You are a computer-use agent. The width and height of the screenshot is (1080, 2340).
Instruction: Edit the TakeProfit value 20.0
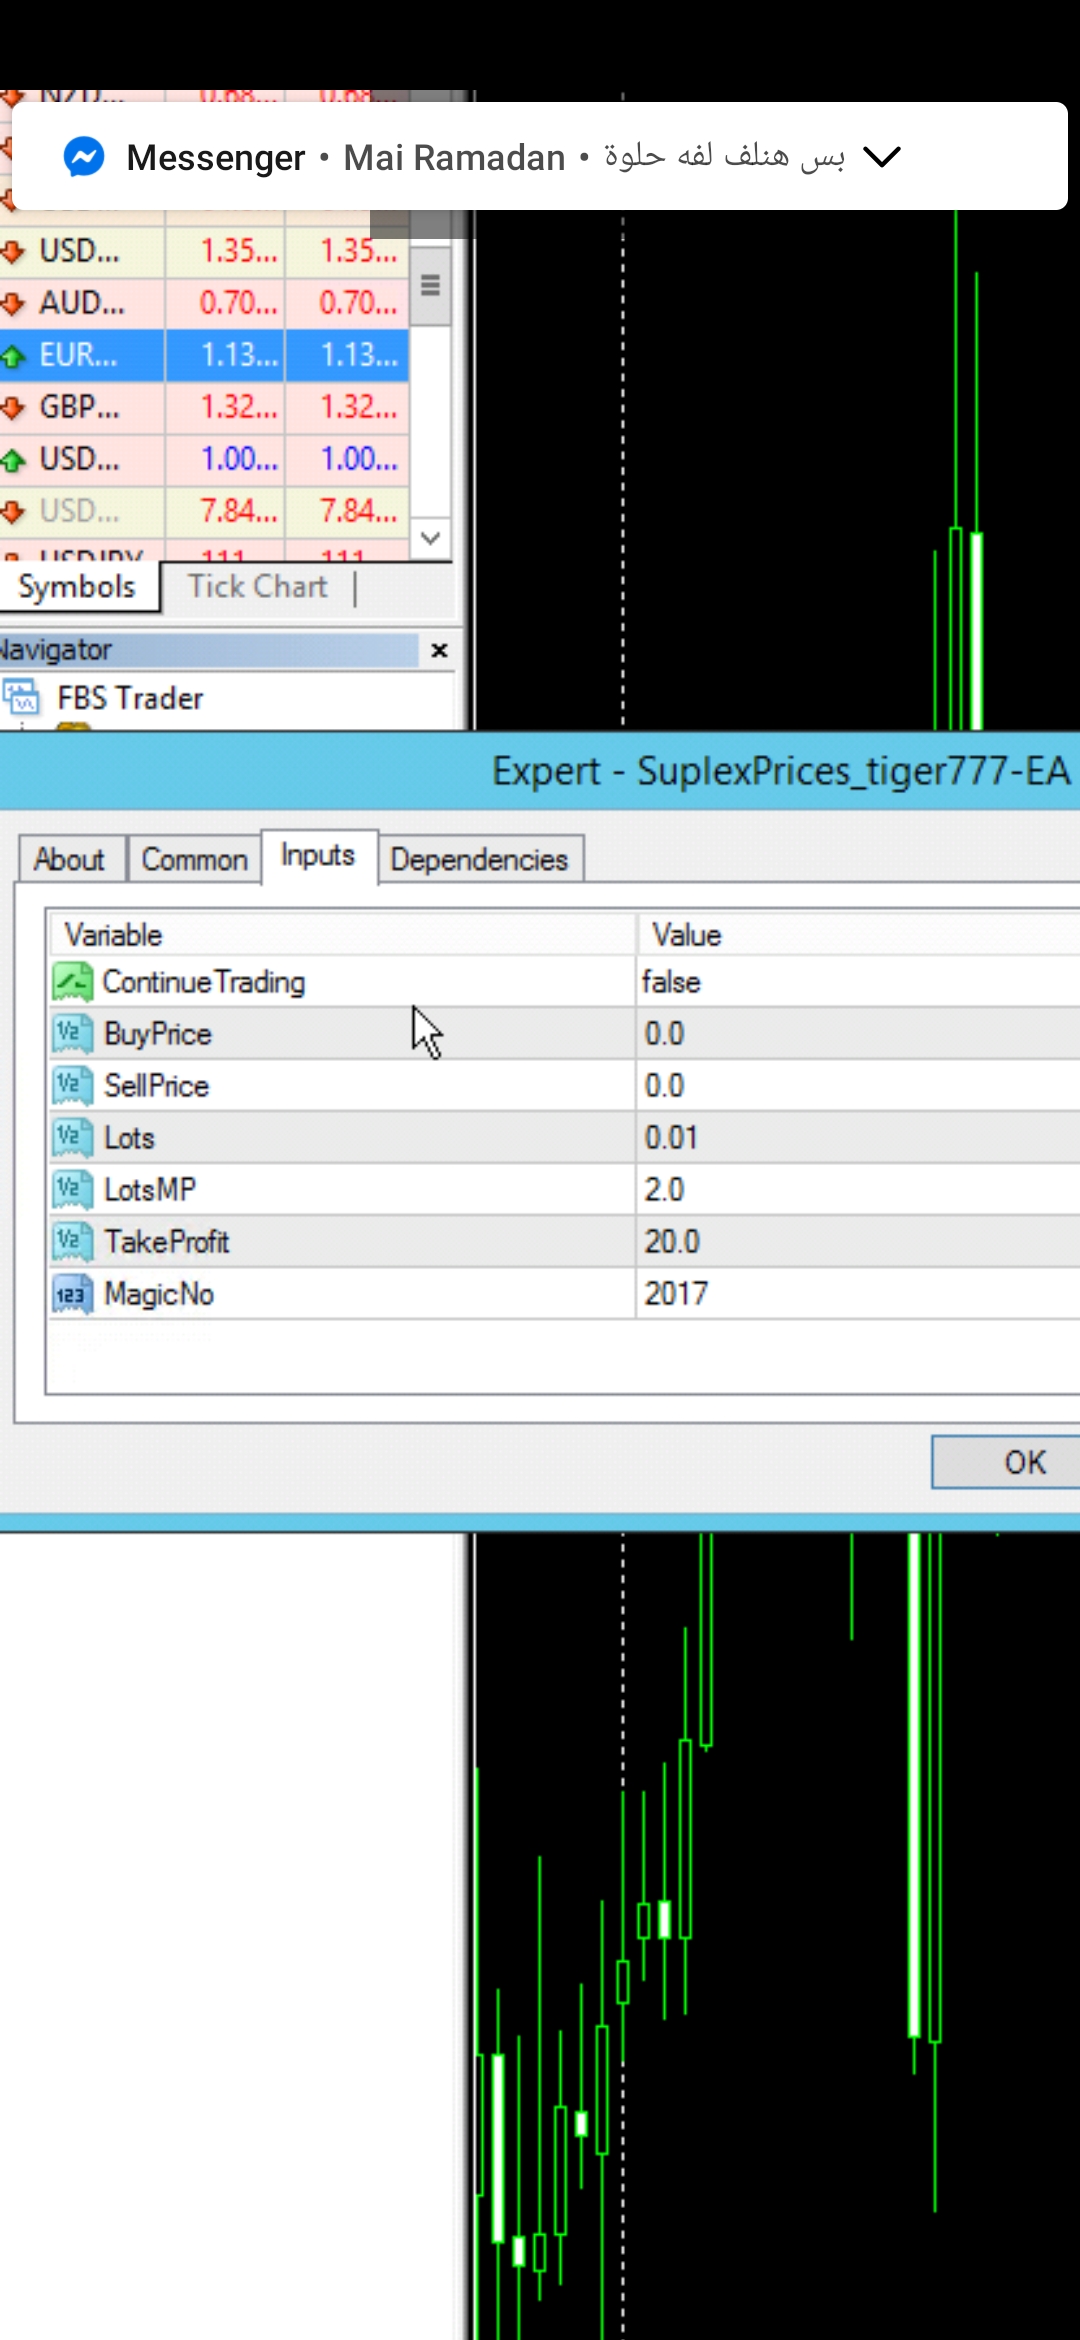click(x=672, y=1242)
